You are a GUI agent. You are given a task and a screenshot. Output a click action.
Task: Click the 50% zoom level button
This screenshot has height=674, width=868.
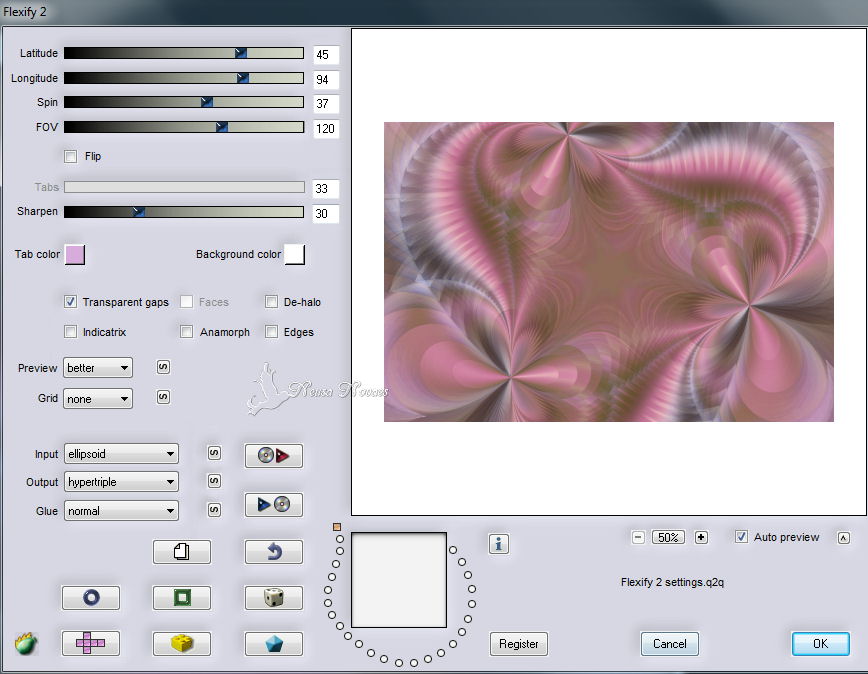(669, 537)
